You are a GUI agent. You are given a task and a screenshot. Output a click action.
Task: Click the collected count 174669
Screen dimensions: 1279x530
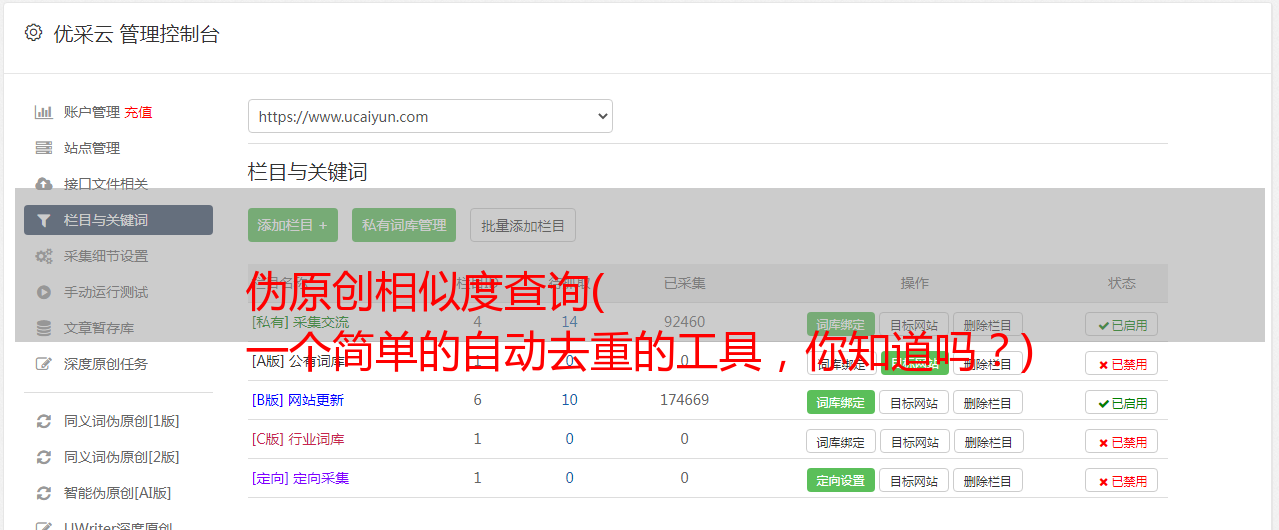[684, 400]
